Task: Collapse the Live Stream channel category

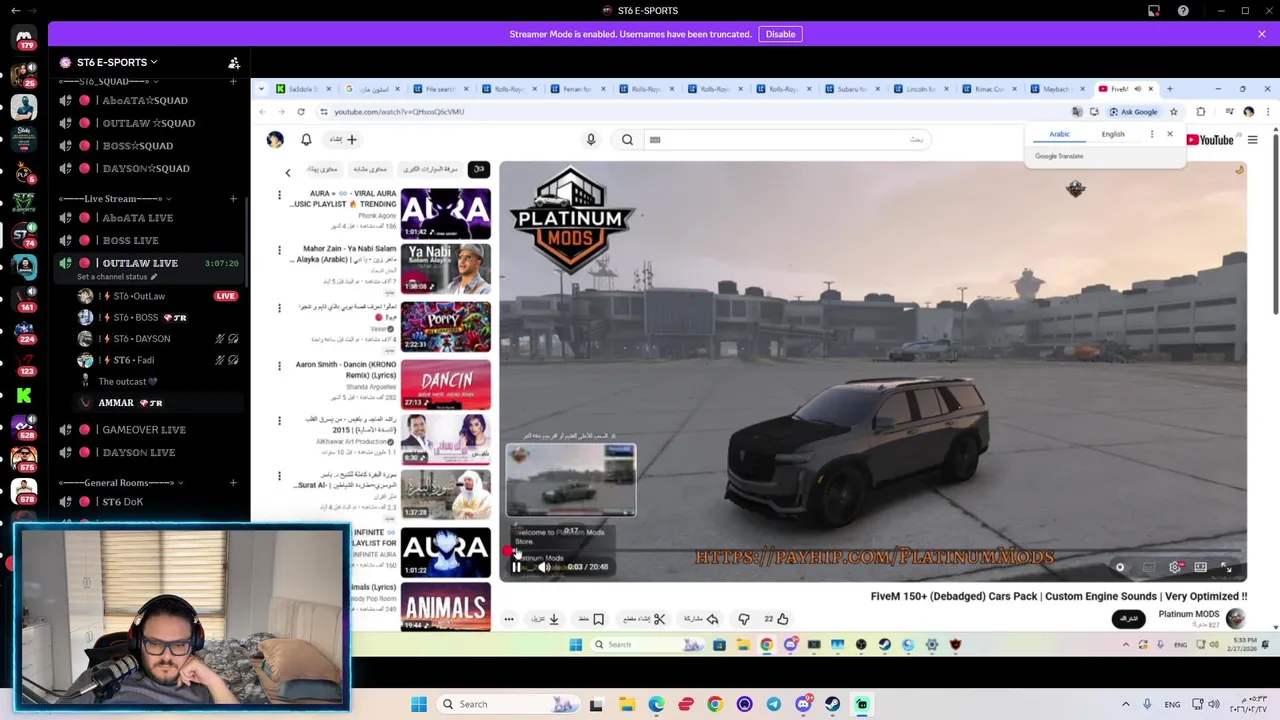Action: (115, 199)
